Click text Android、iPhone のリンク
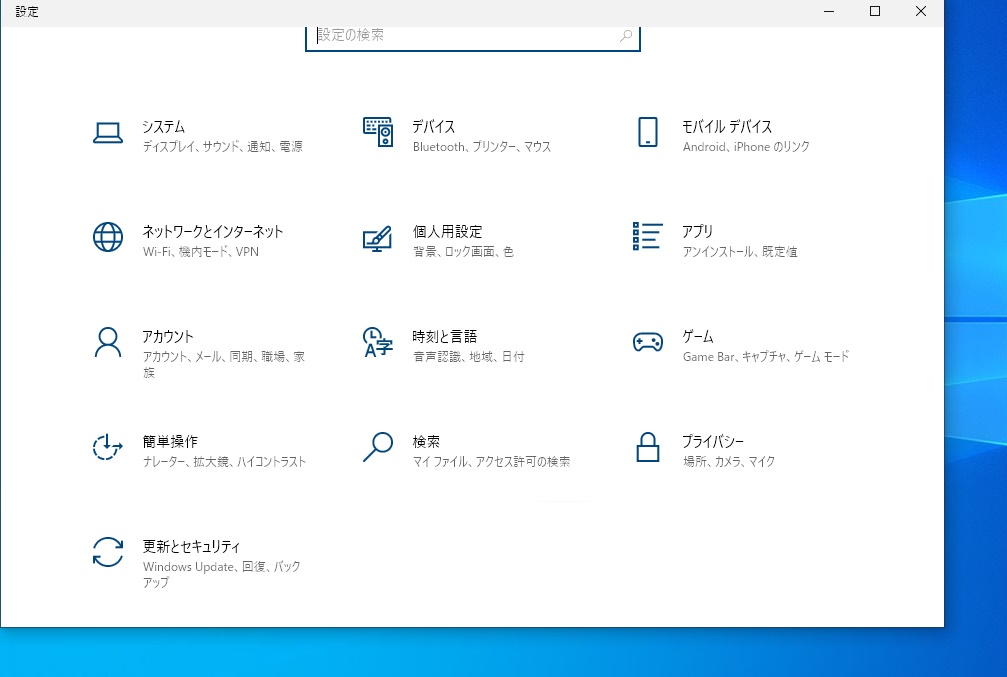Image resolution: width=1007 pixels, height=677 pixels. point(746,146)
